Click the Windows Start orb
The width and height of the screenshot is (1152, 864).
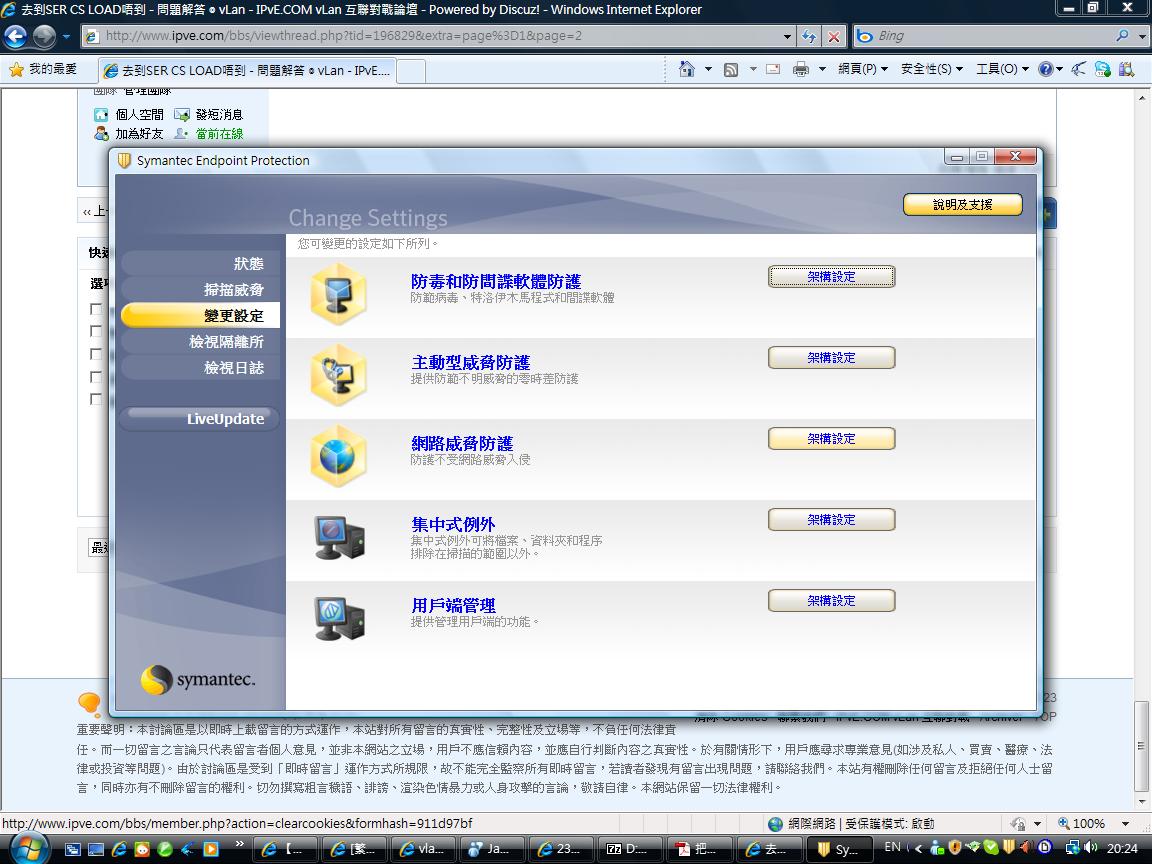click(30, 848)
